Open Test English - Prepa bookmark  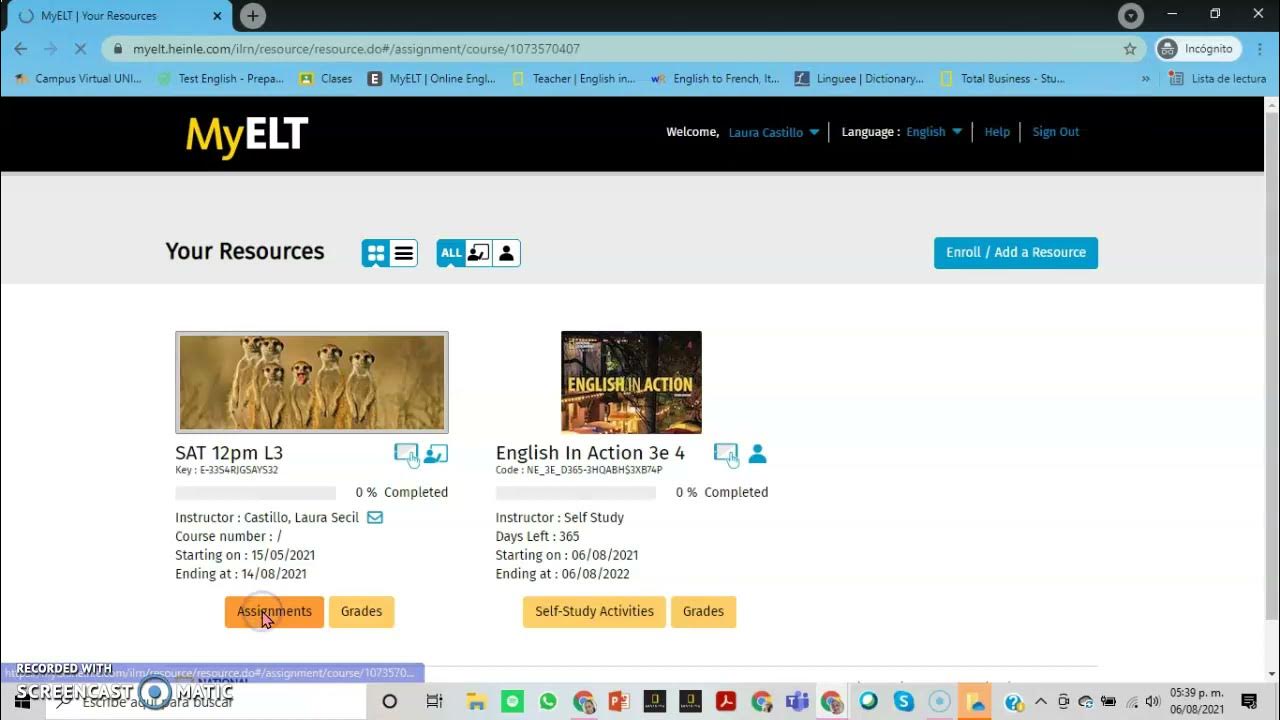point(221,79)
